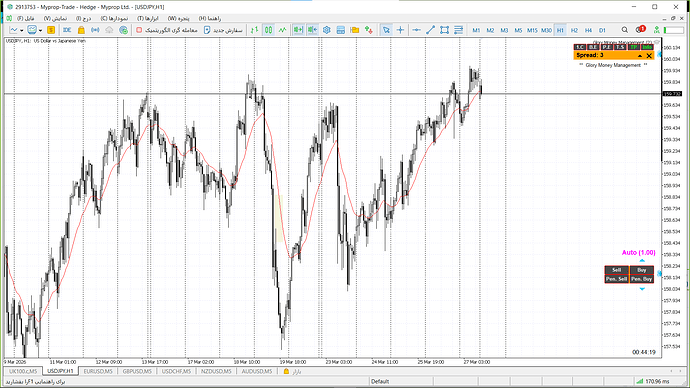
Task: Click the chart templates icon
Action: click(x=32, y=30)
